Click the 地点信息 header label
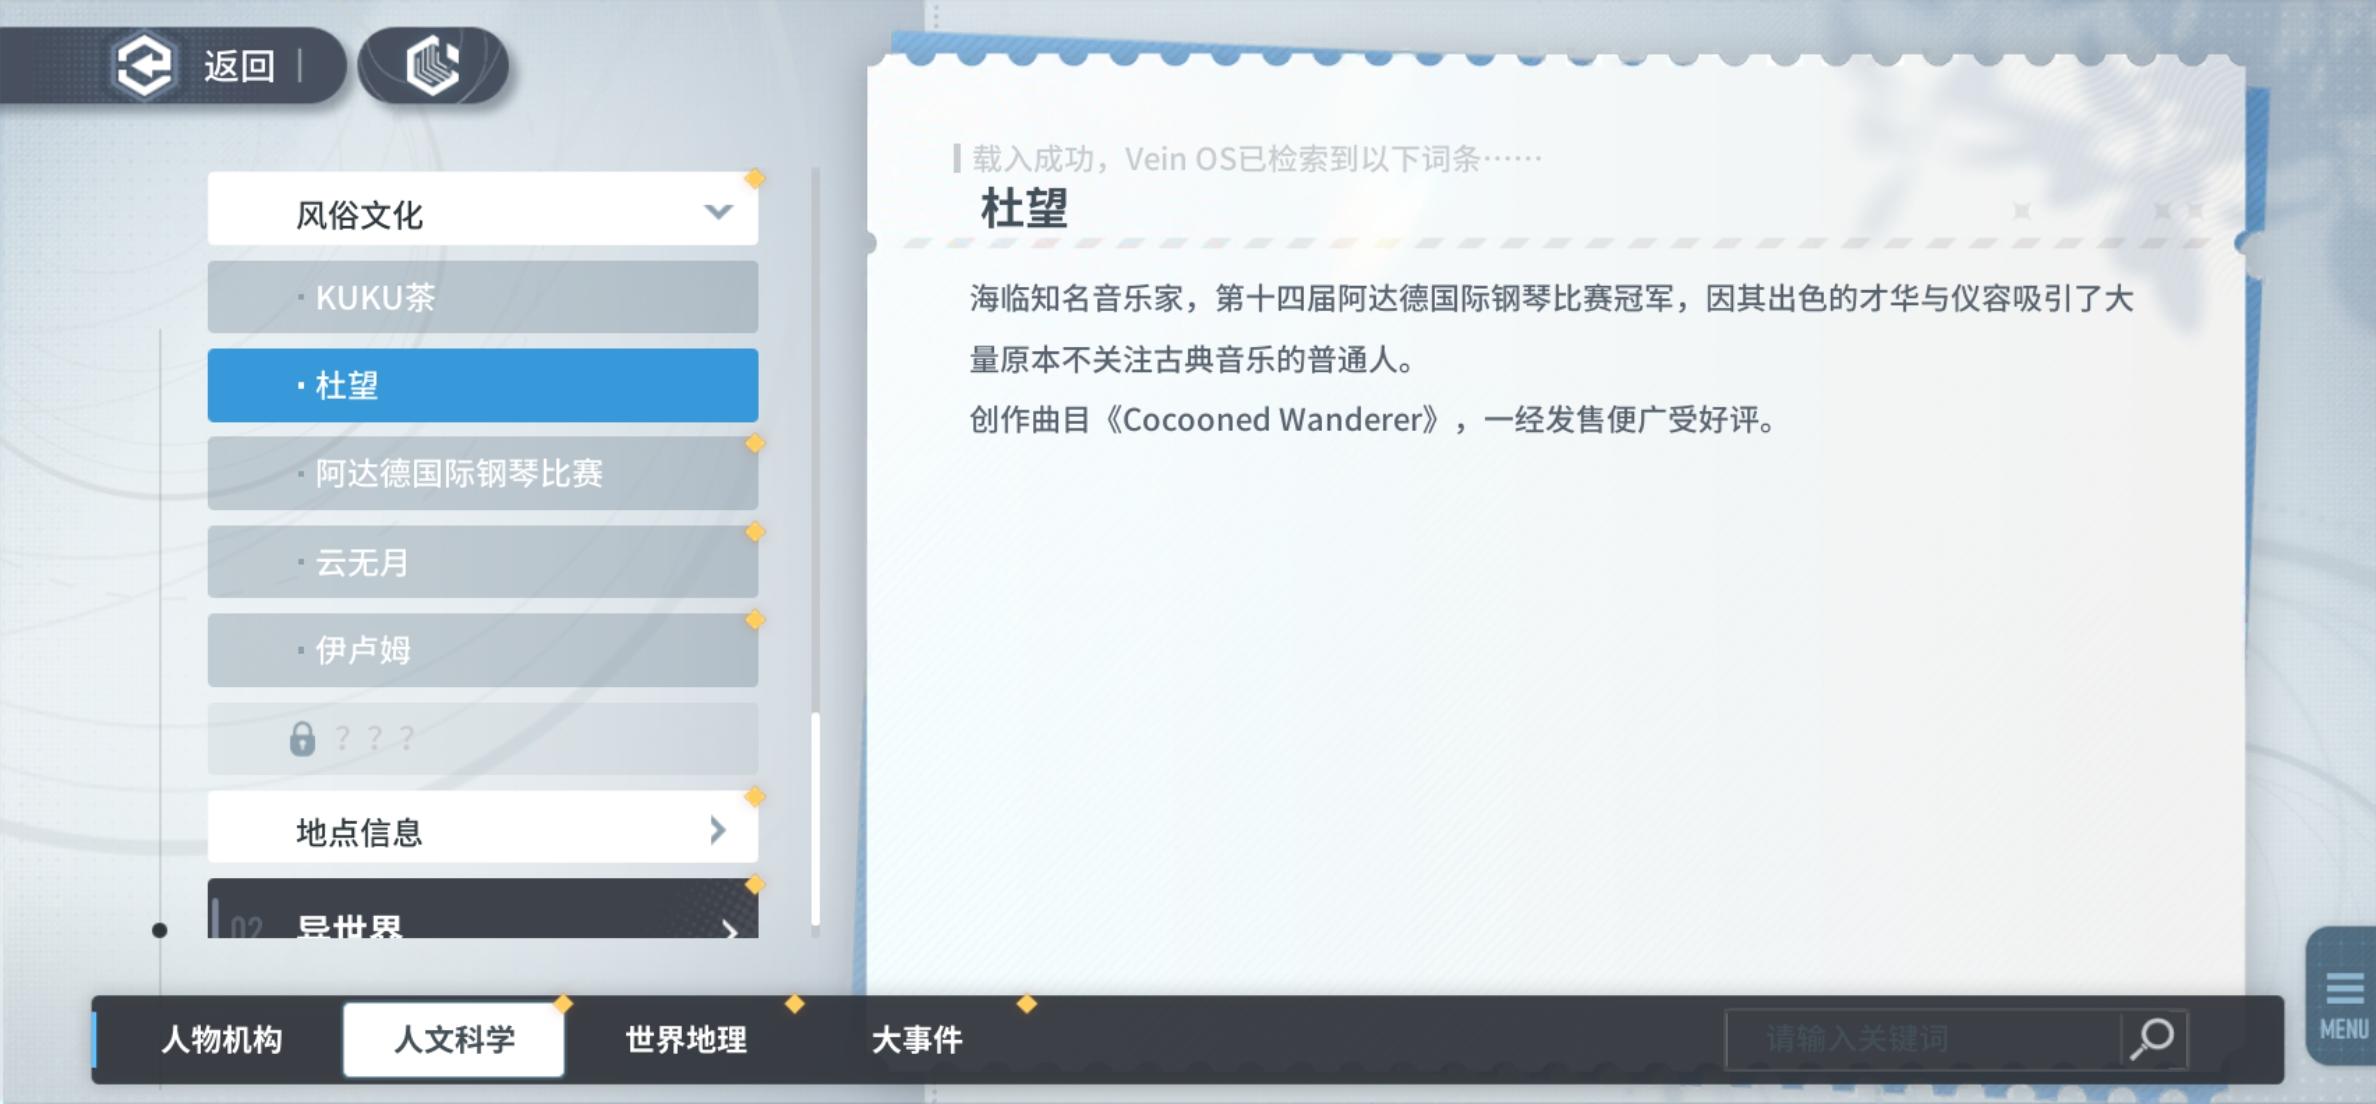2376x1104 pixels. [359, 832]
